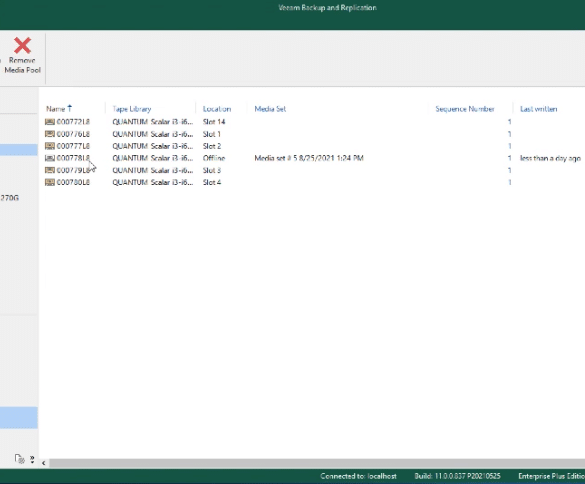This screenshot has height=484, width=585.
Task: Sort by Media Set column header
Action: click(x=270, y=109)
